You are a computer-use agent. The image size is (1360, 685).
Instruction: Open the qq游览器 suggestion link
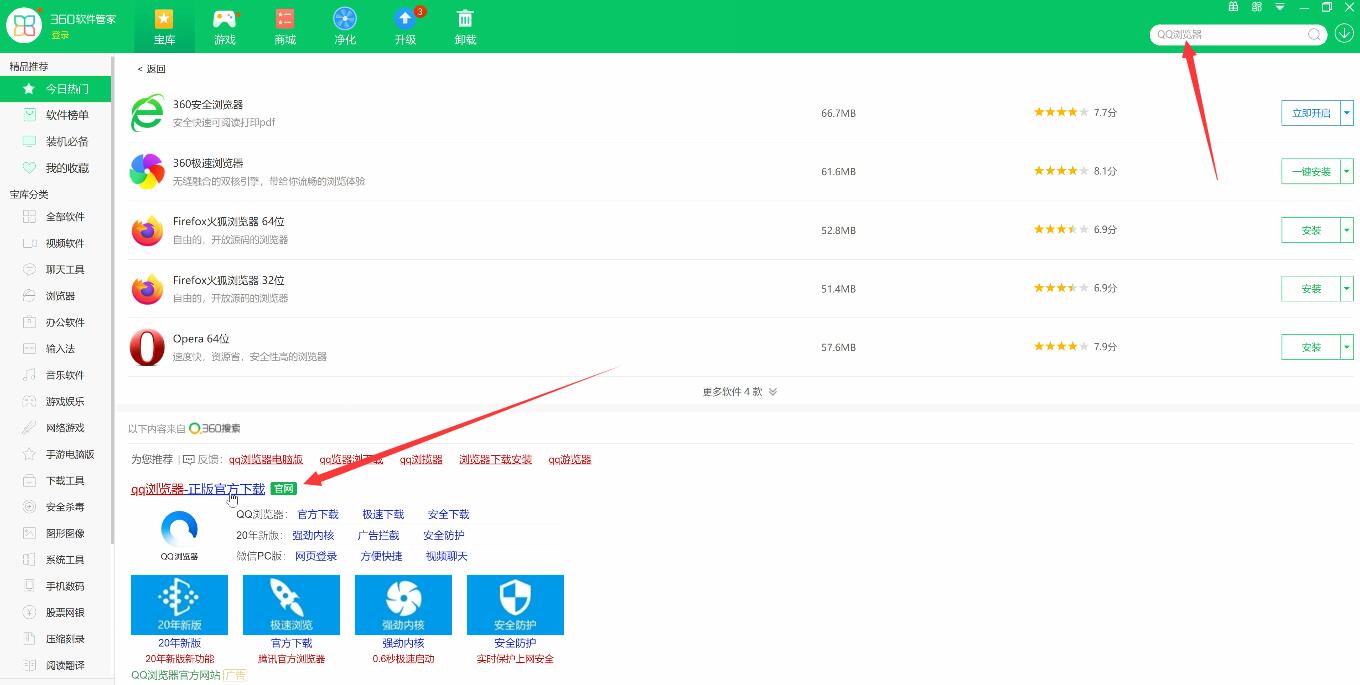tap(570, 460)
